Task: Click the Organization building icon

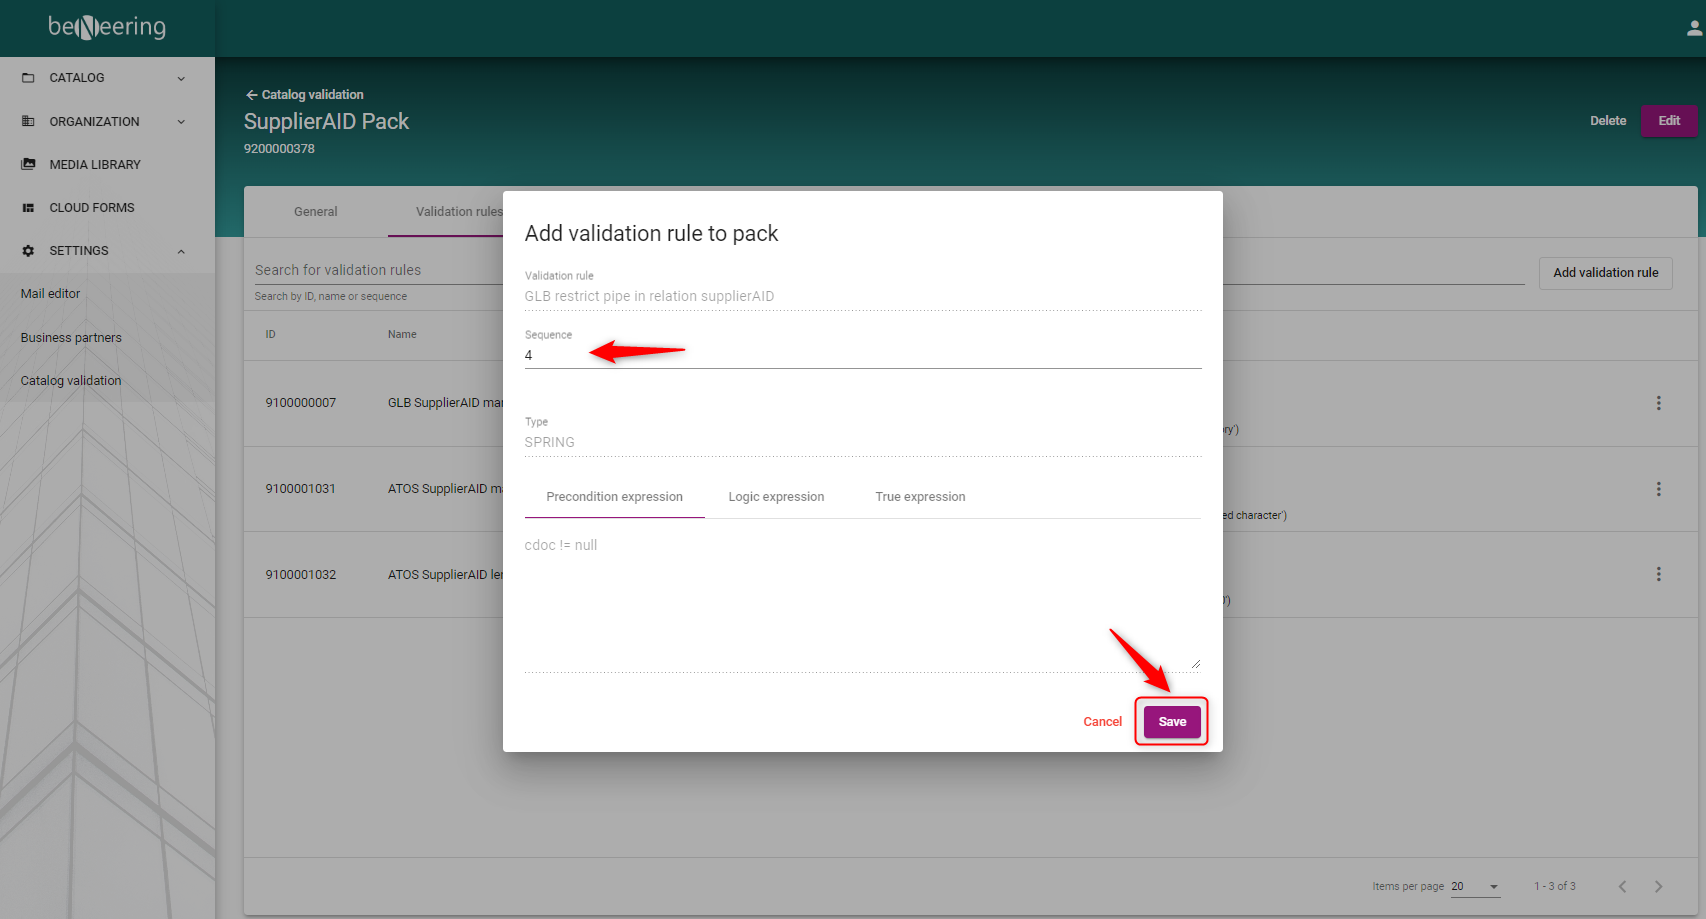Action: pos(28,121)
